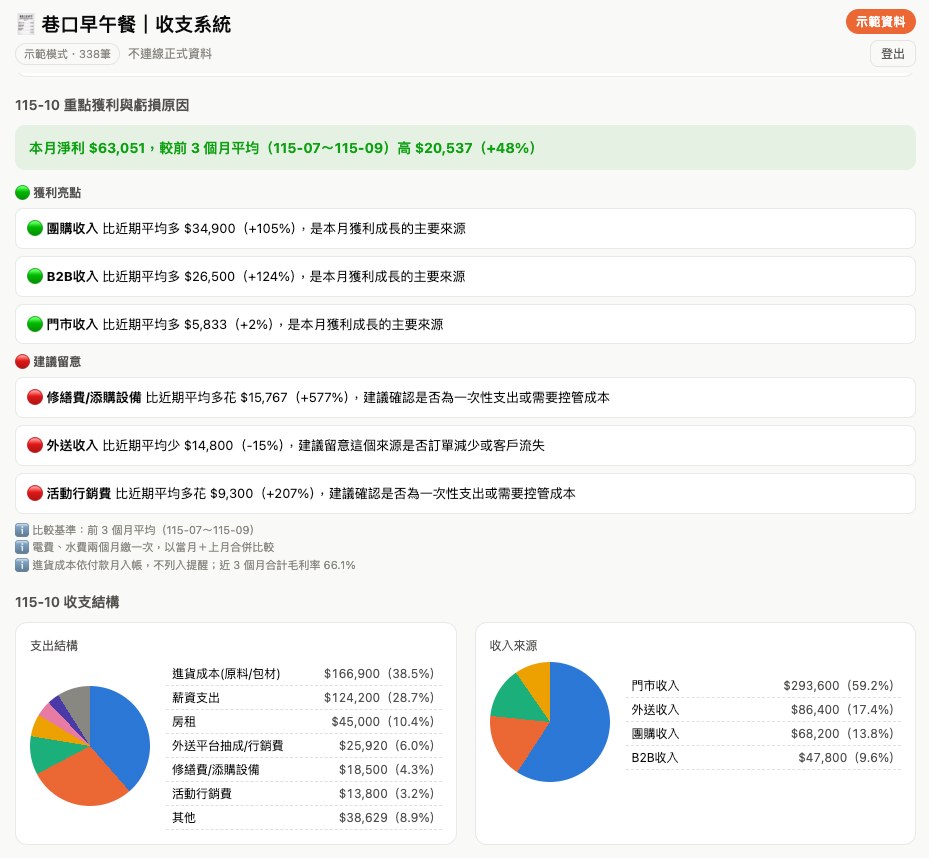Click the green dot in B2B收入 highlight row
Screen dimensions: 929x858
pos(34,276)
